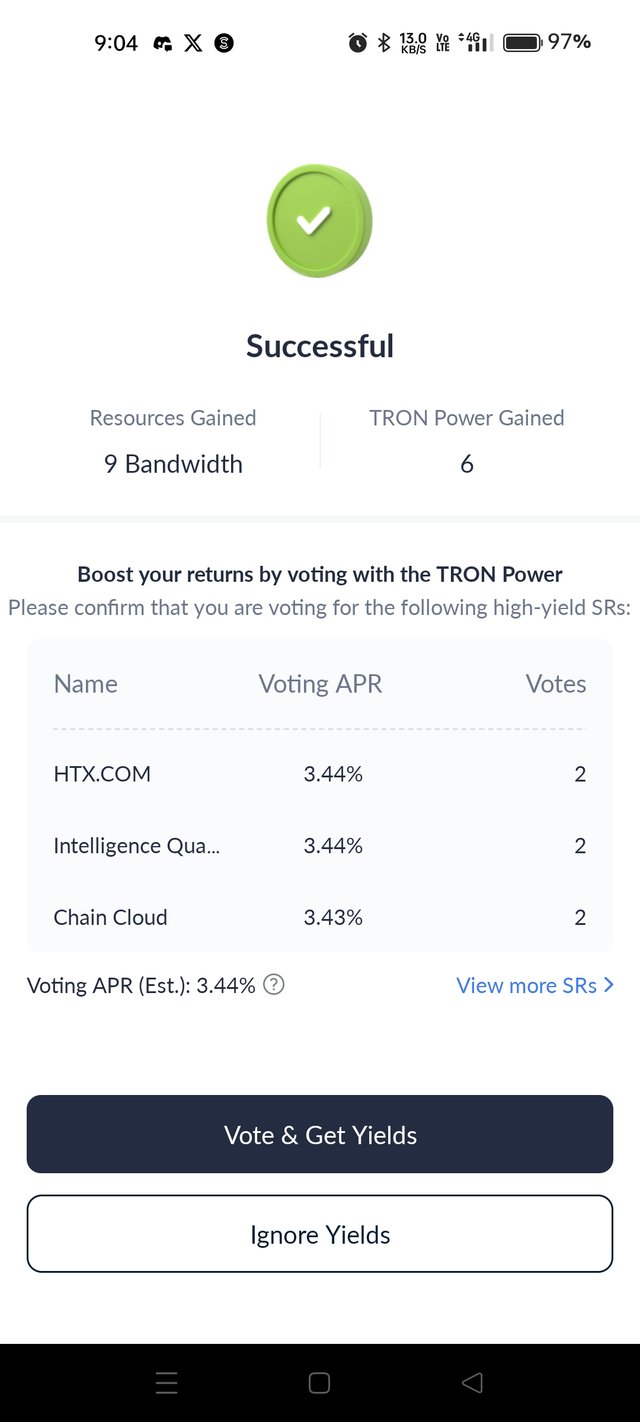Open the View more SRs link
Viewport: 640px width, 1422px height.
[x=527, y=985]
